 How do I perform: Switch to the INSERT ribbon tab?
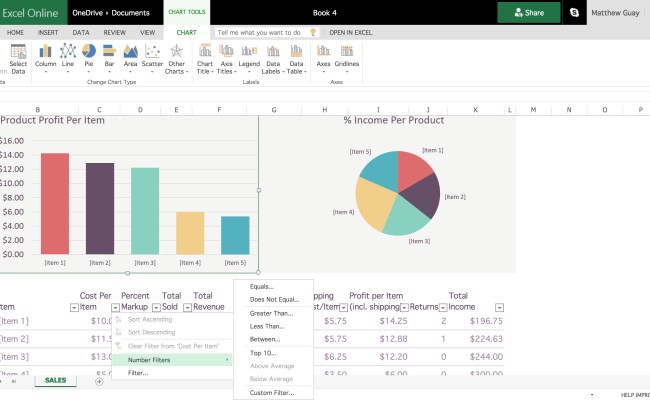48,32
